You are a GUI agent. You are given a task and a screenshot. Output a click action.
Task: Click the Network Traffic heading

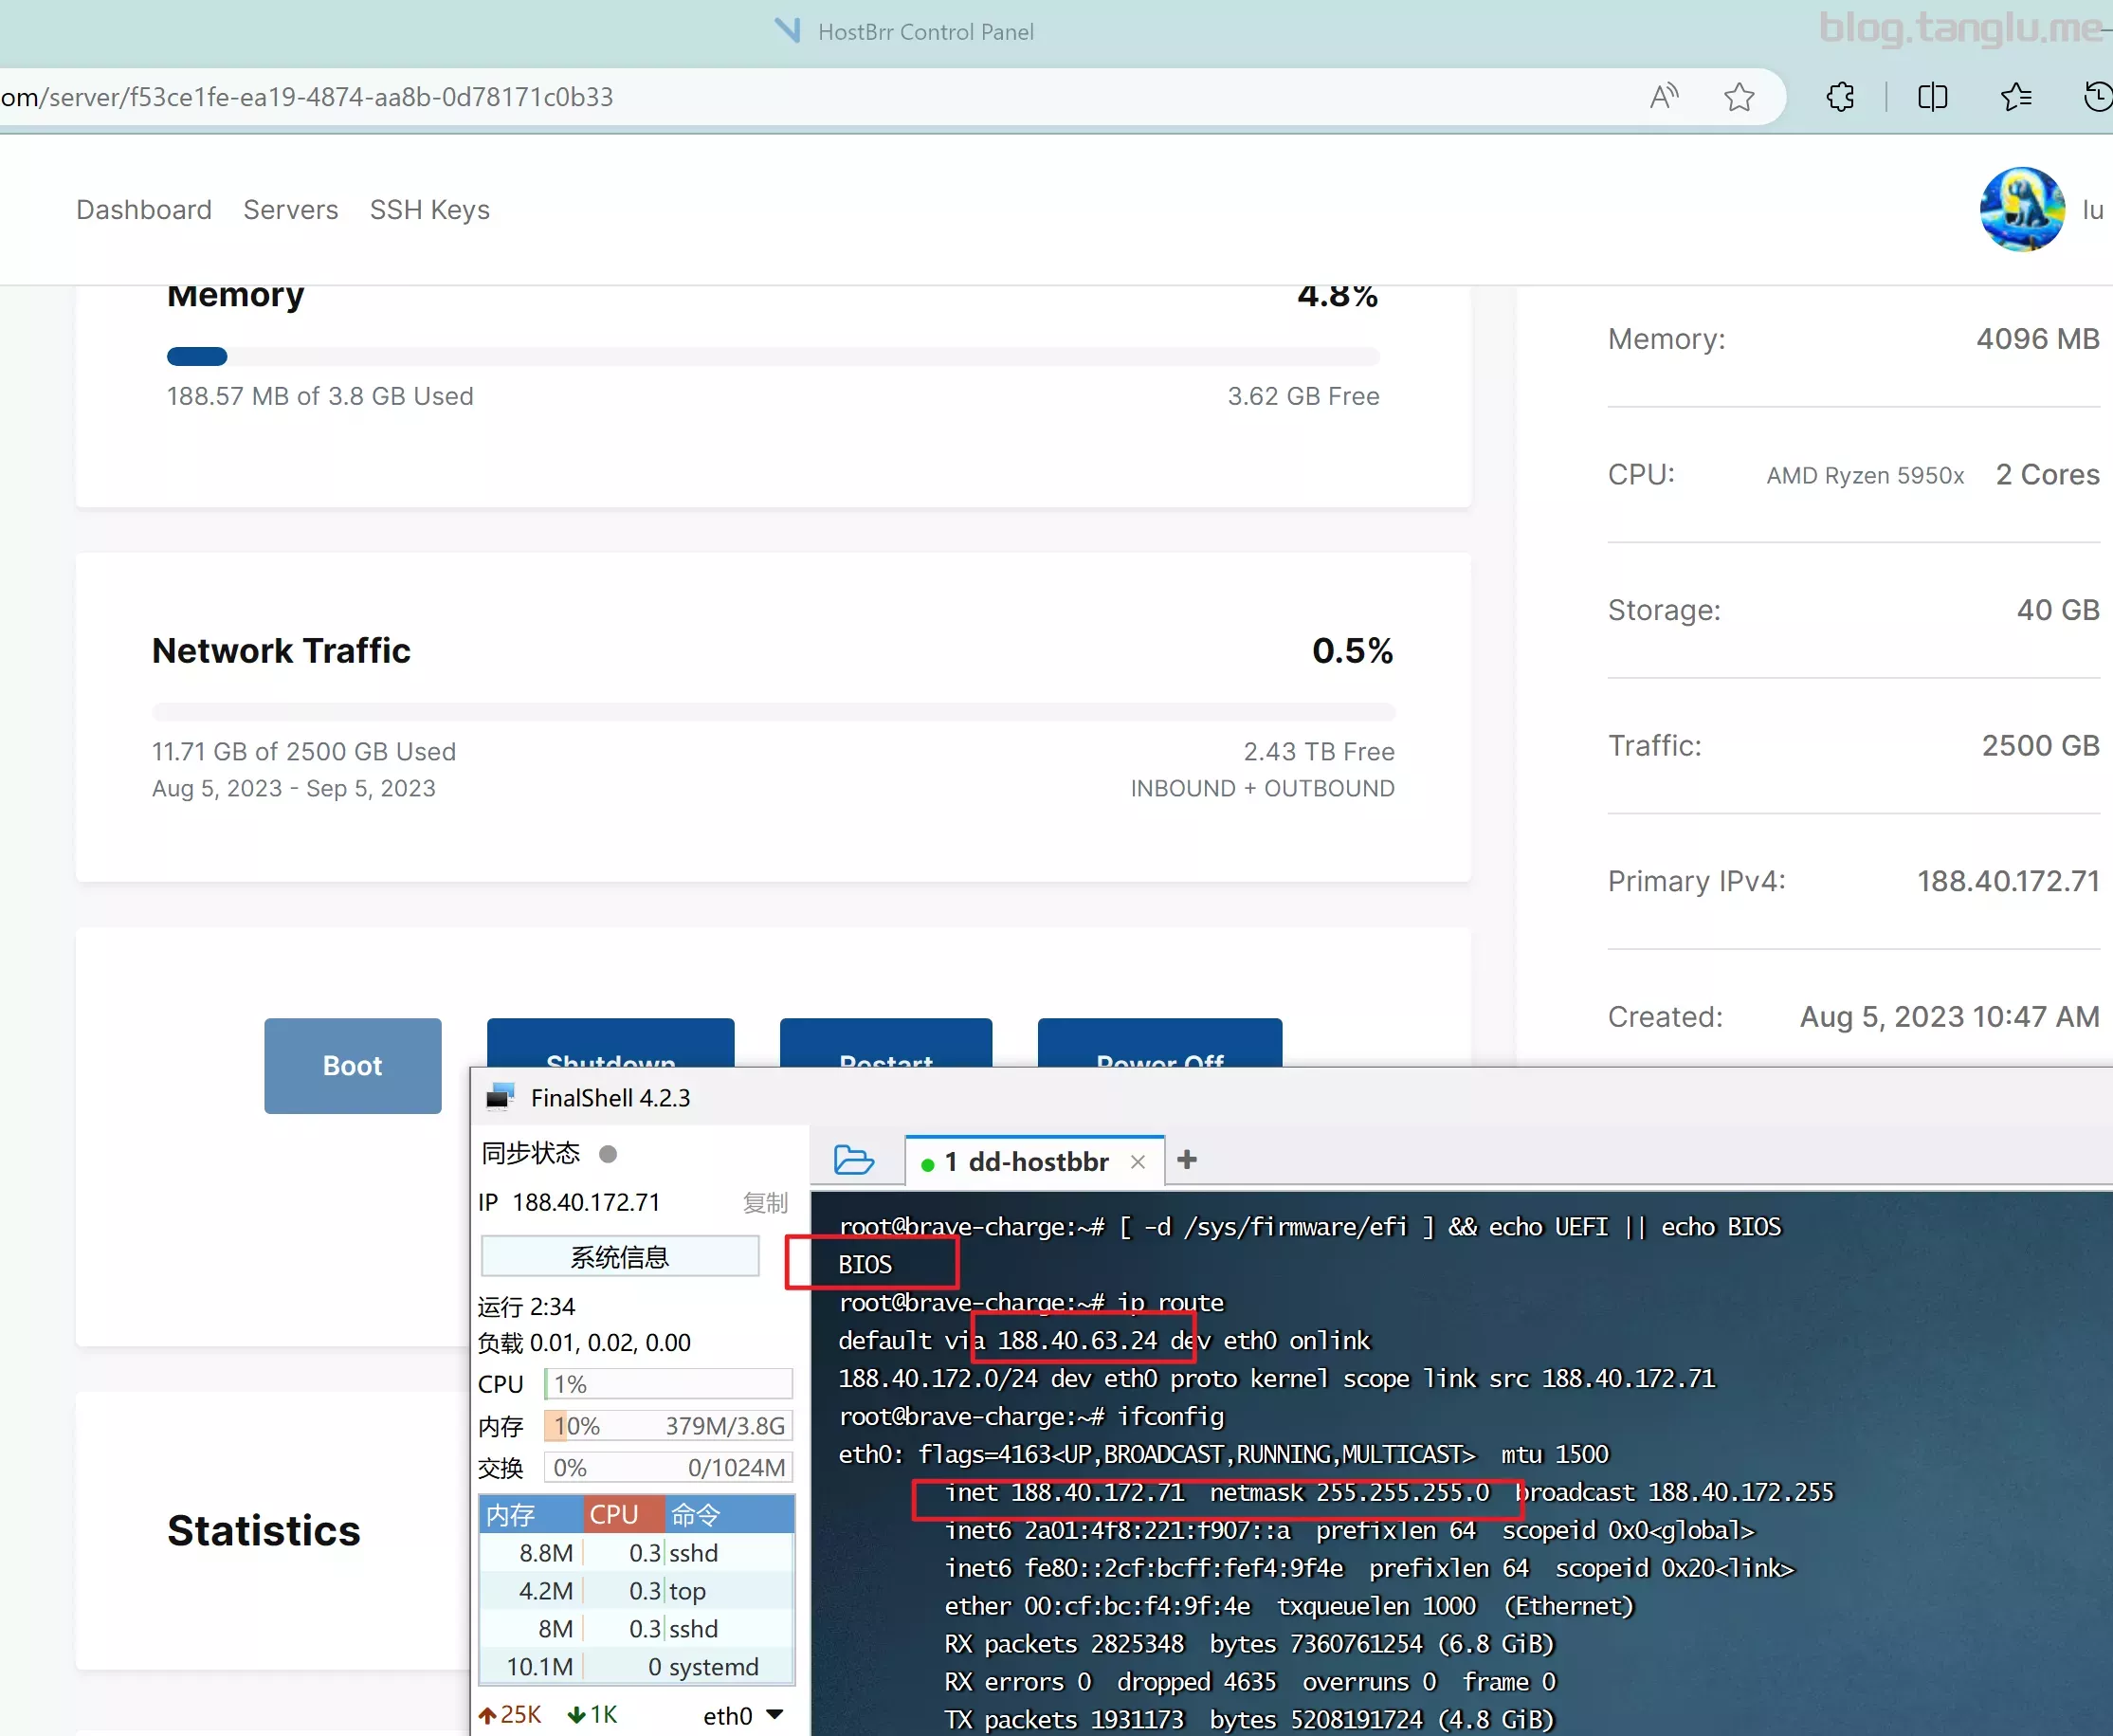(281, 651)
